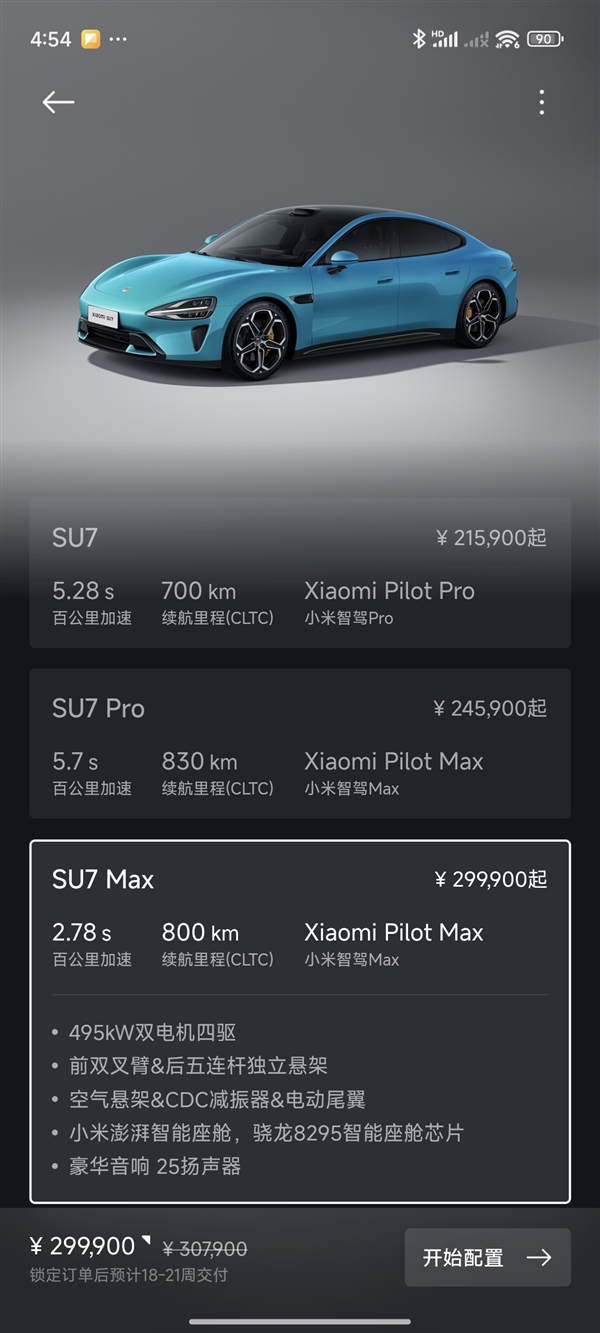
Task: Expand price details beside ¥ 299,900
Action: click(146, 1241)
